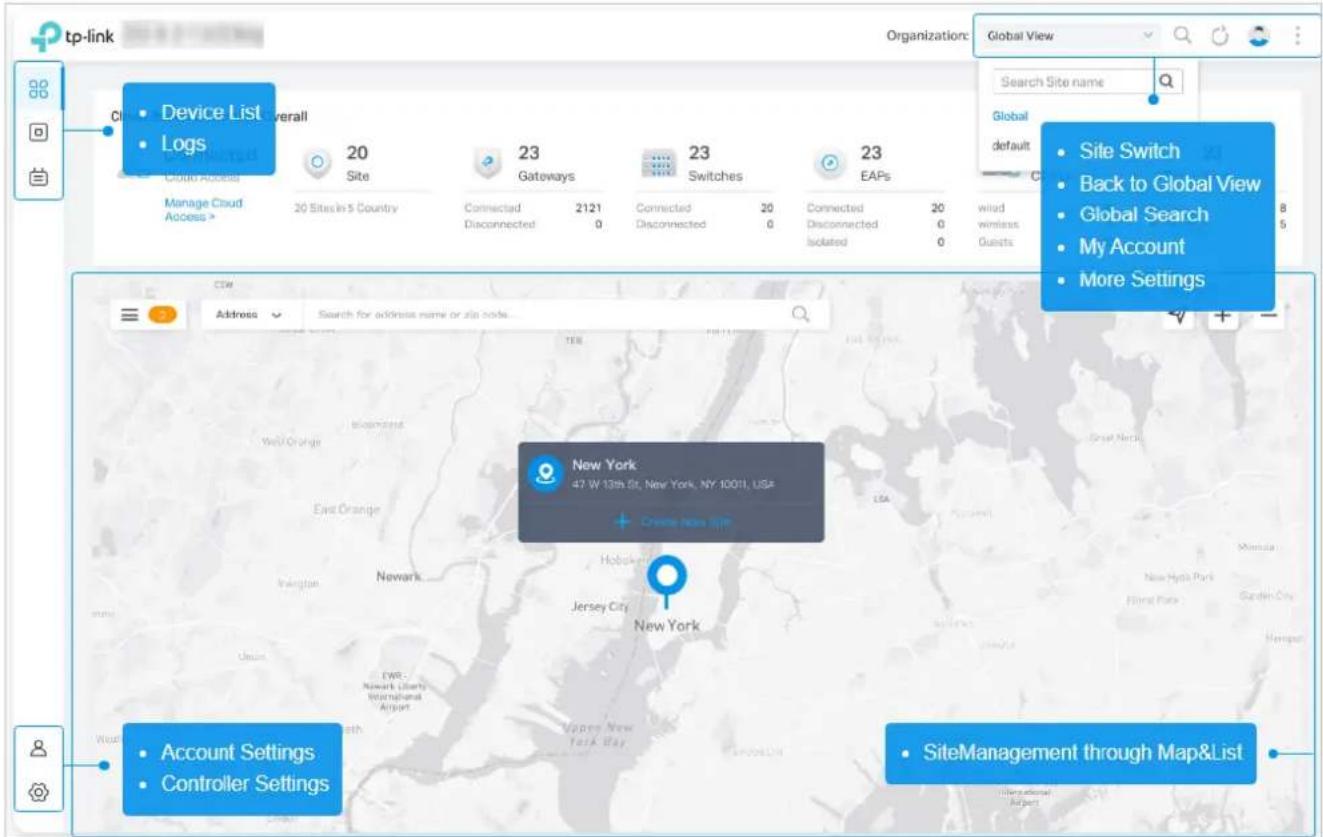1323x837 pixels.
Task: Zoom out the map with minus
Action: pyautogui.click(x=1267, y=315)
